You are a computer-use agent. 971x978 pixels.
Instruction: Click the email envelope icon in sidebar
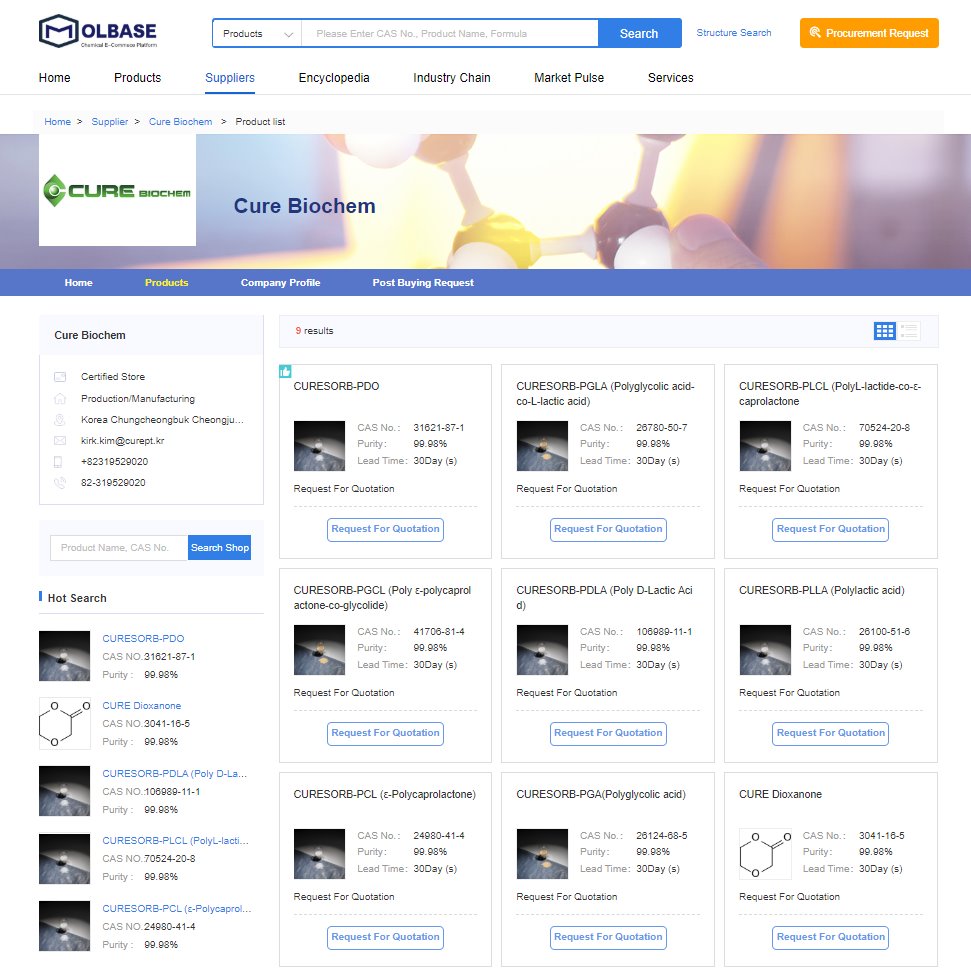click(x=60, y=441)
